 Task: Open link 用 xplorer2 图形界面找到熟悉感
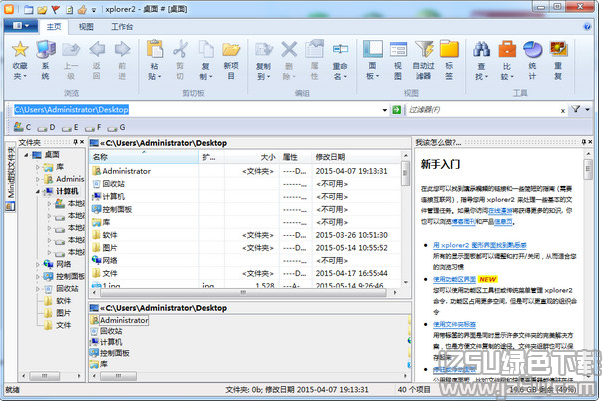pyautogui.click(x=479, y=245)
